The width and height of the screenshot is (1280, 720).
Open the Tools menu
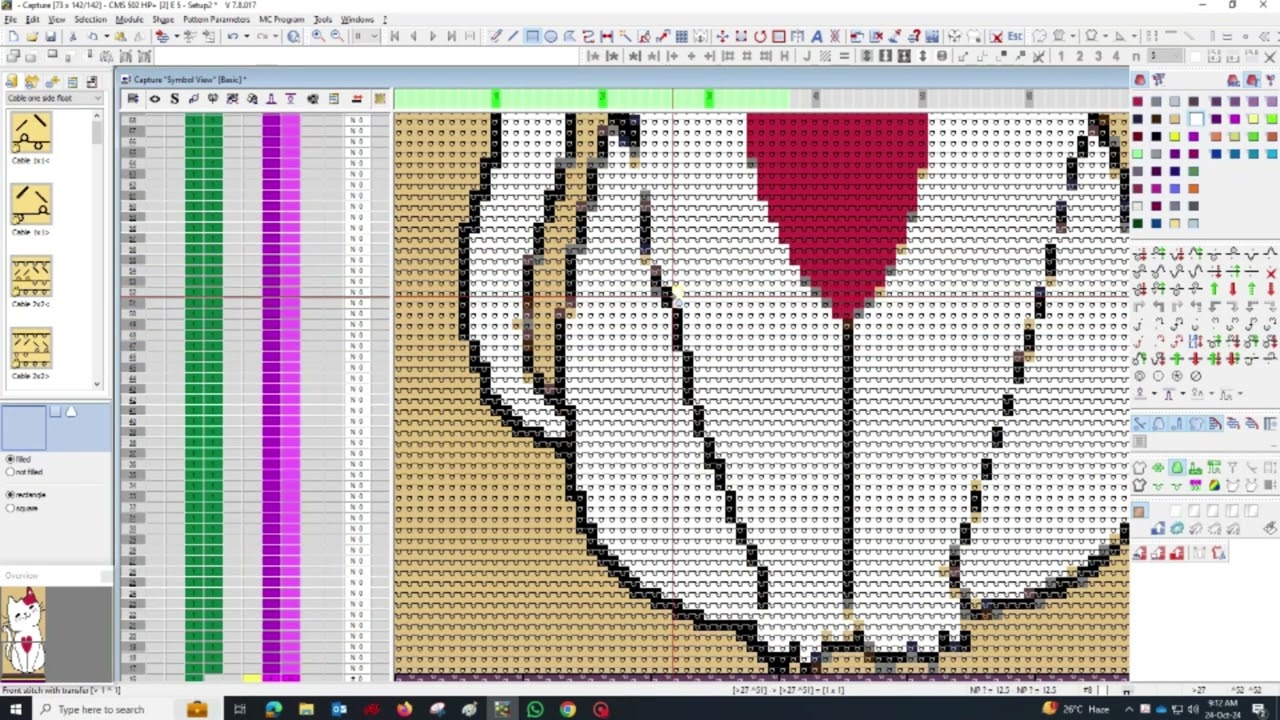click(323, 19)
